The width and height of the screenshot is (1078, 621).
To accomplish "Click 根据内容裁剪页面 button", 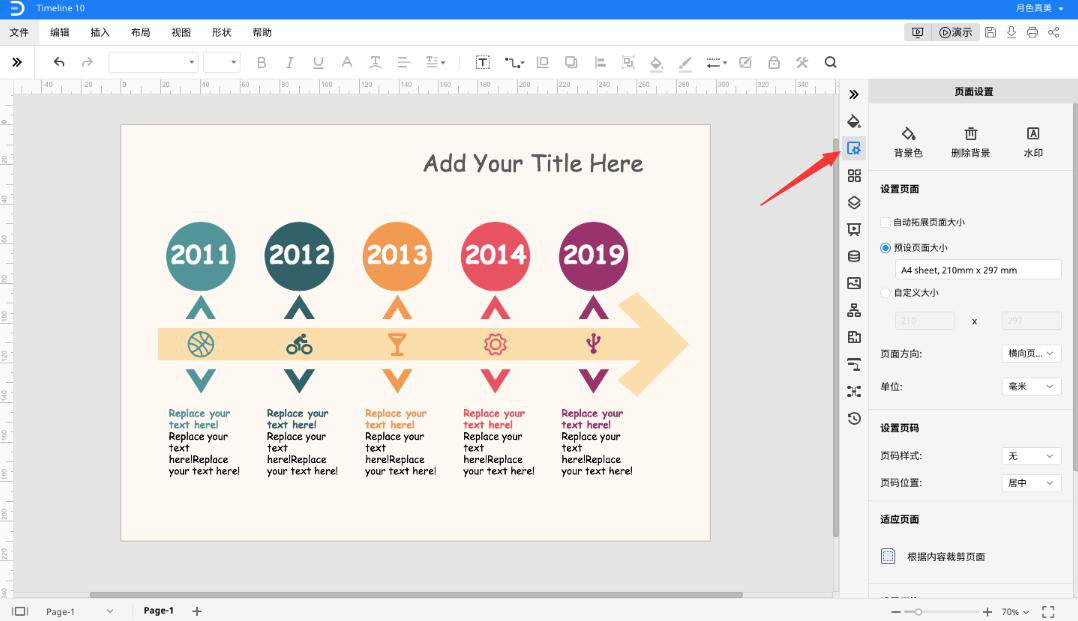I will click(934, 556).
